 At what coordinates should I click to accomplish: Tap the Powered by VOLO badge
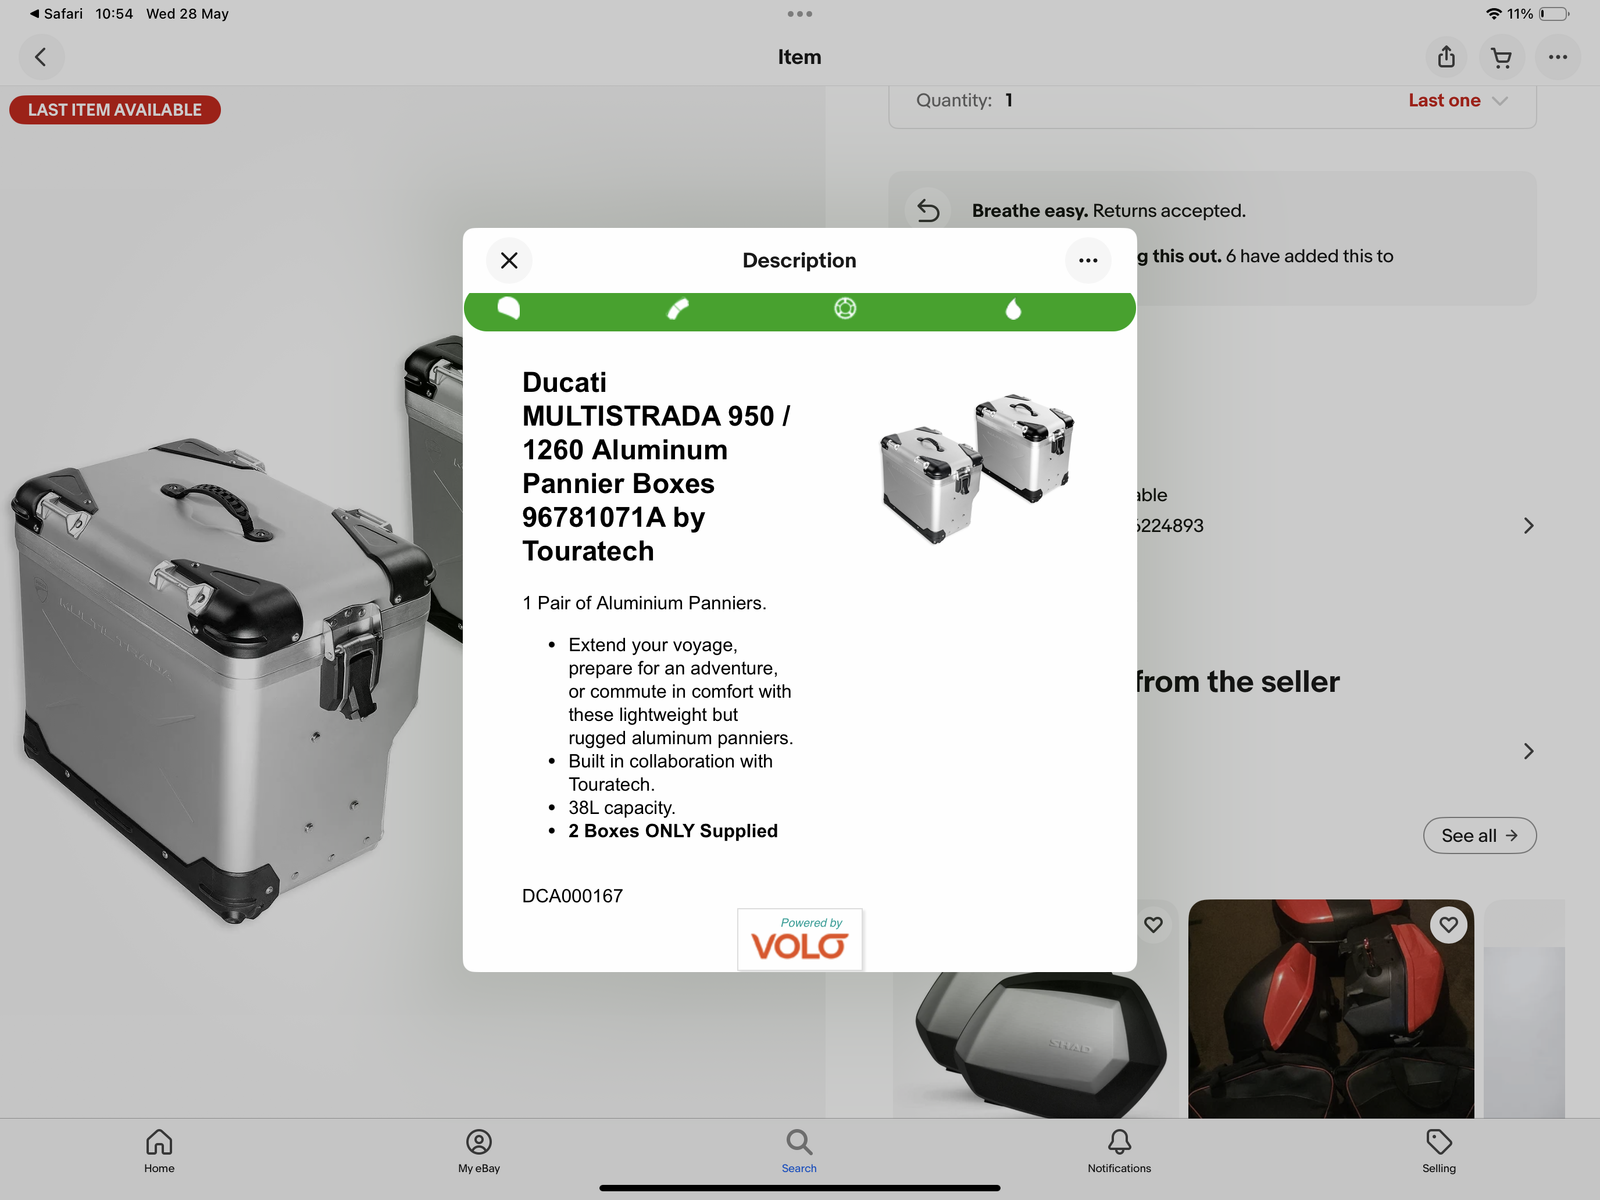point(800,939)
